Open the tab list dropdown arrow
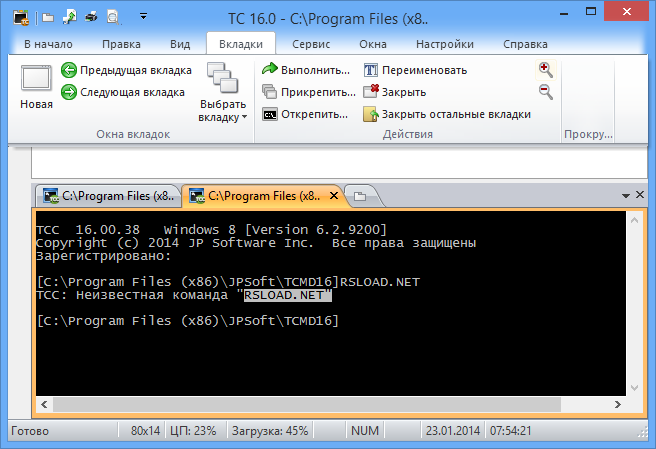Viewport: 656px width, 449px height. (626, 195)
